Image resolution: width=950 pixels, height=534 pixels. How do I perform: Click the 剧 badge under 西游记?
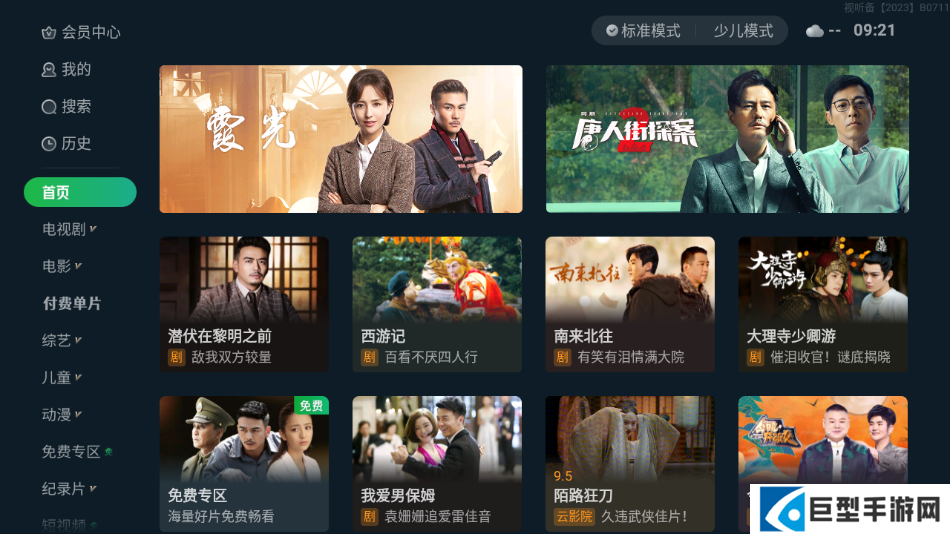tap(368, 357)
